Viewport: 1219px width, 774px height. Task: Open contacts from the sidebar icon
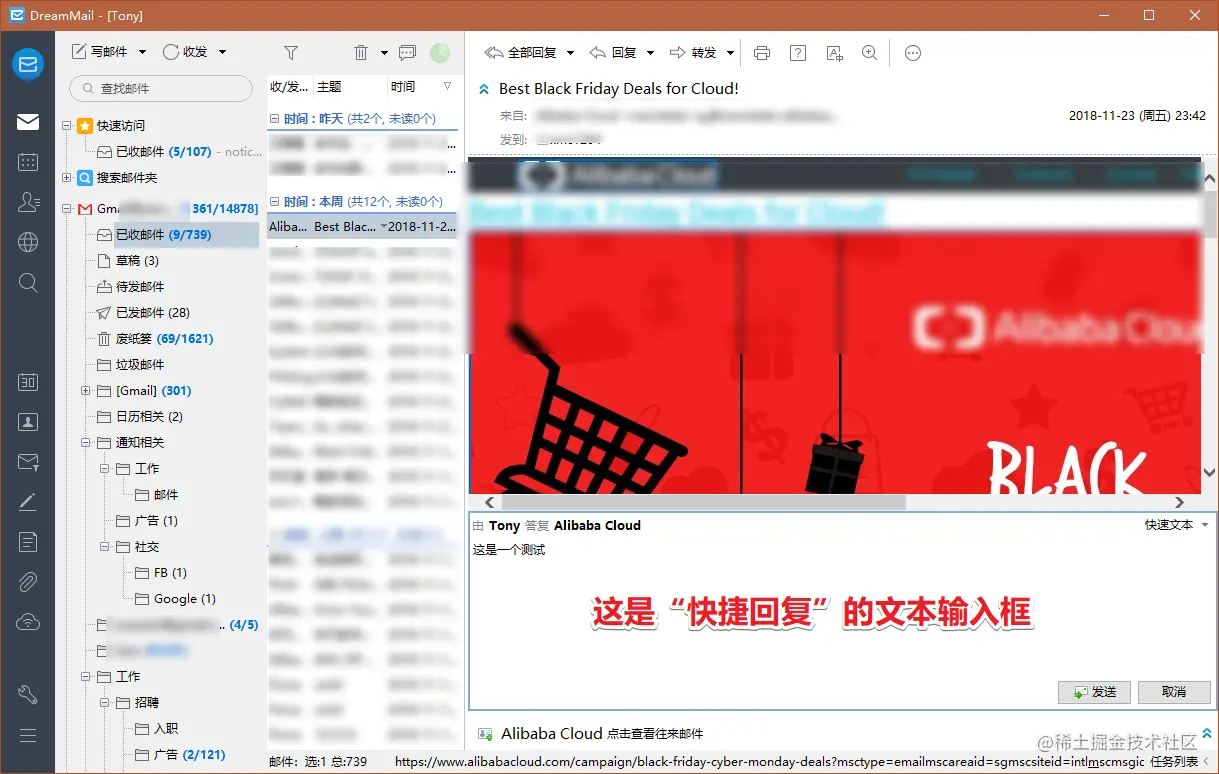(x=28, y=202)
